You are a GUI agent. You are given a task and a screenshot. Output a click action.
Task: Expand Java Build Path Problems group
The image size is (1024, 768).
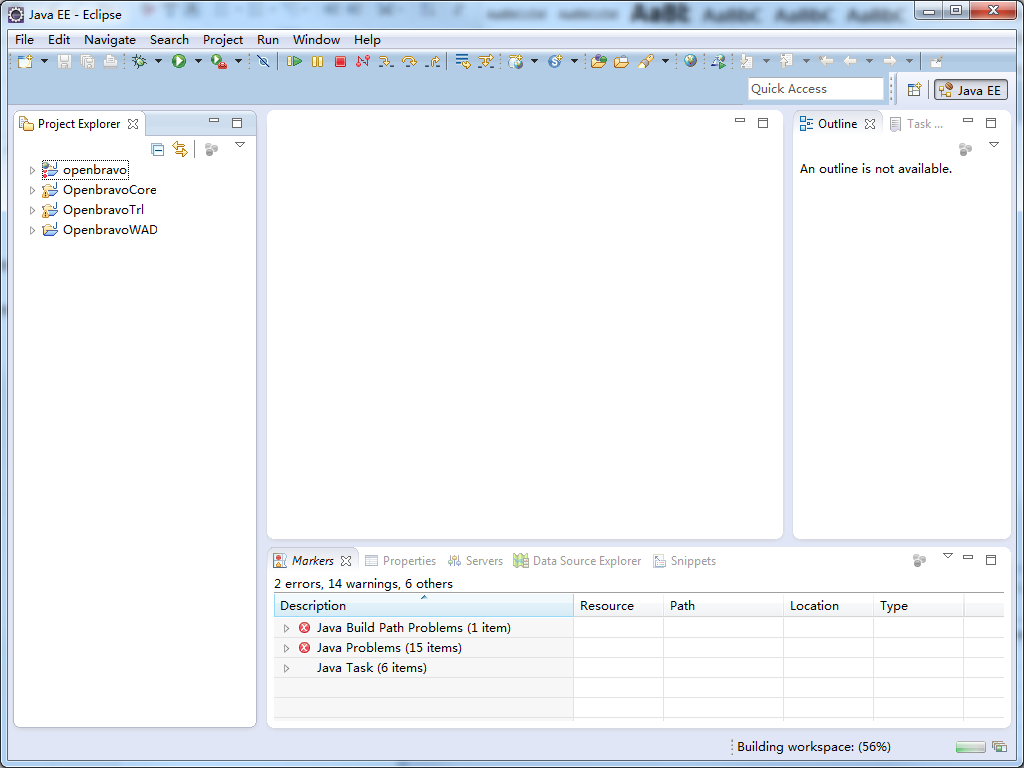pyautogui.click(x=286, y=628)
